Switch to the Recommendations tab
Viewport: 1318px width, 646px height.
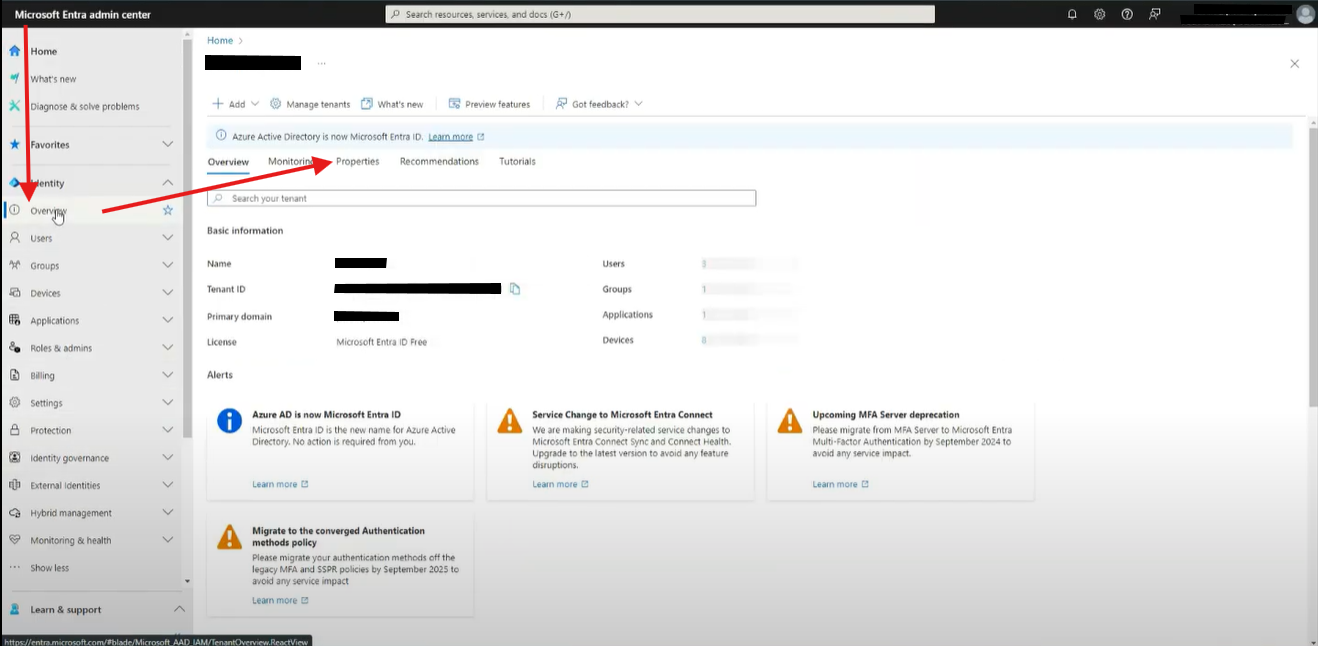(439, 161)
